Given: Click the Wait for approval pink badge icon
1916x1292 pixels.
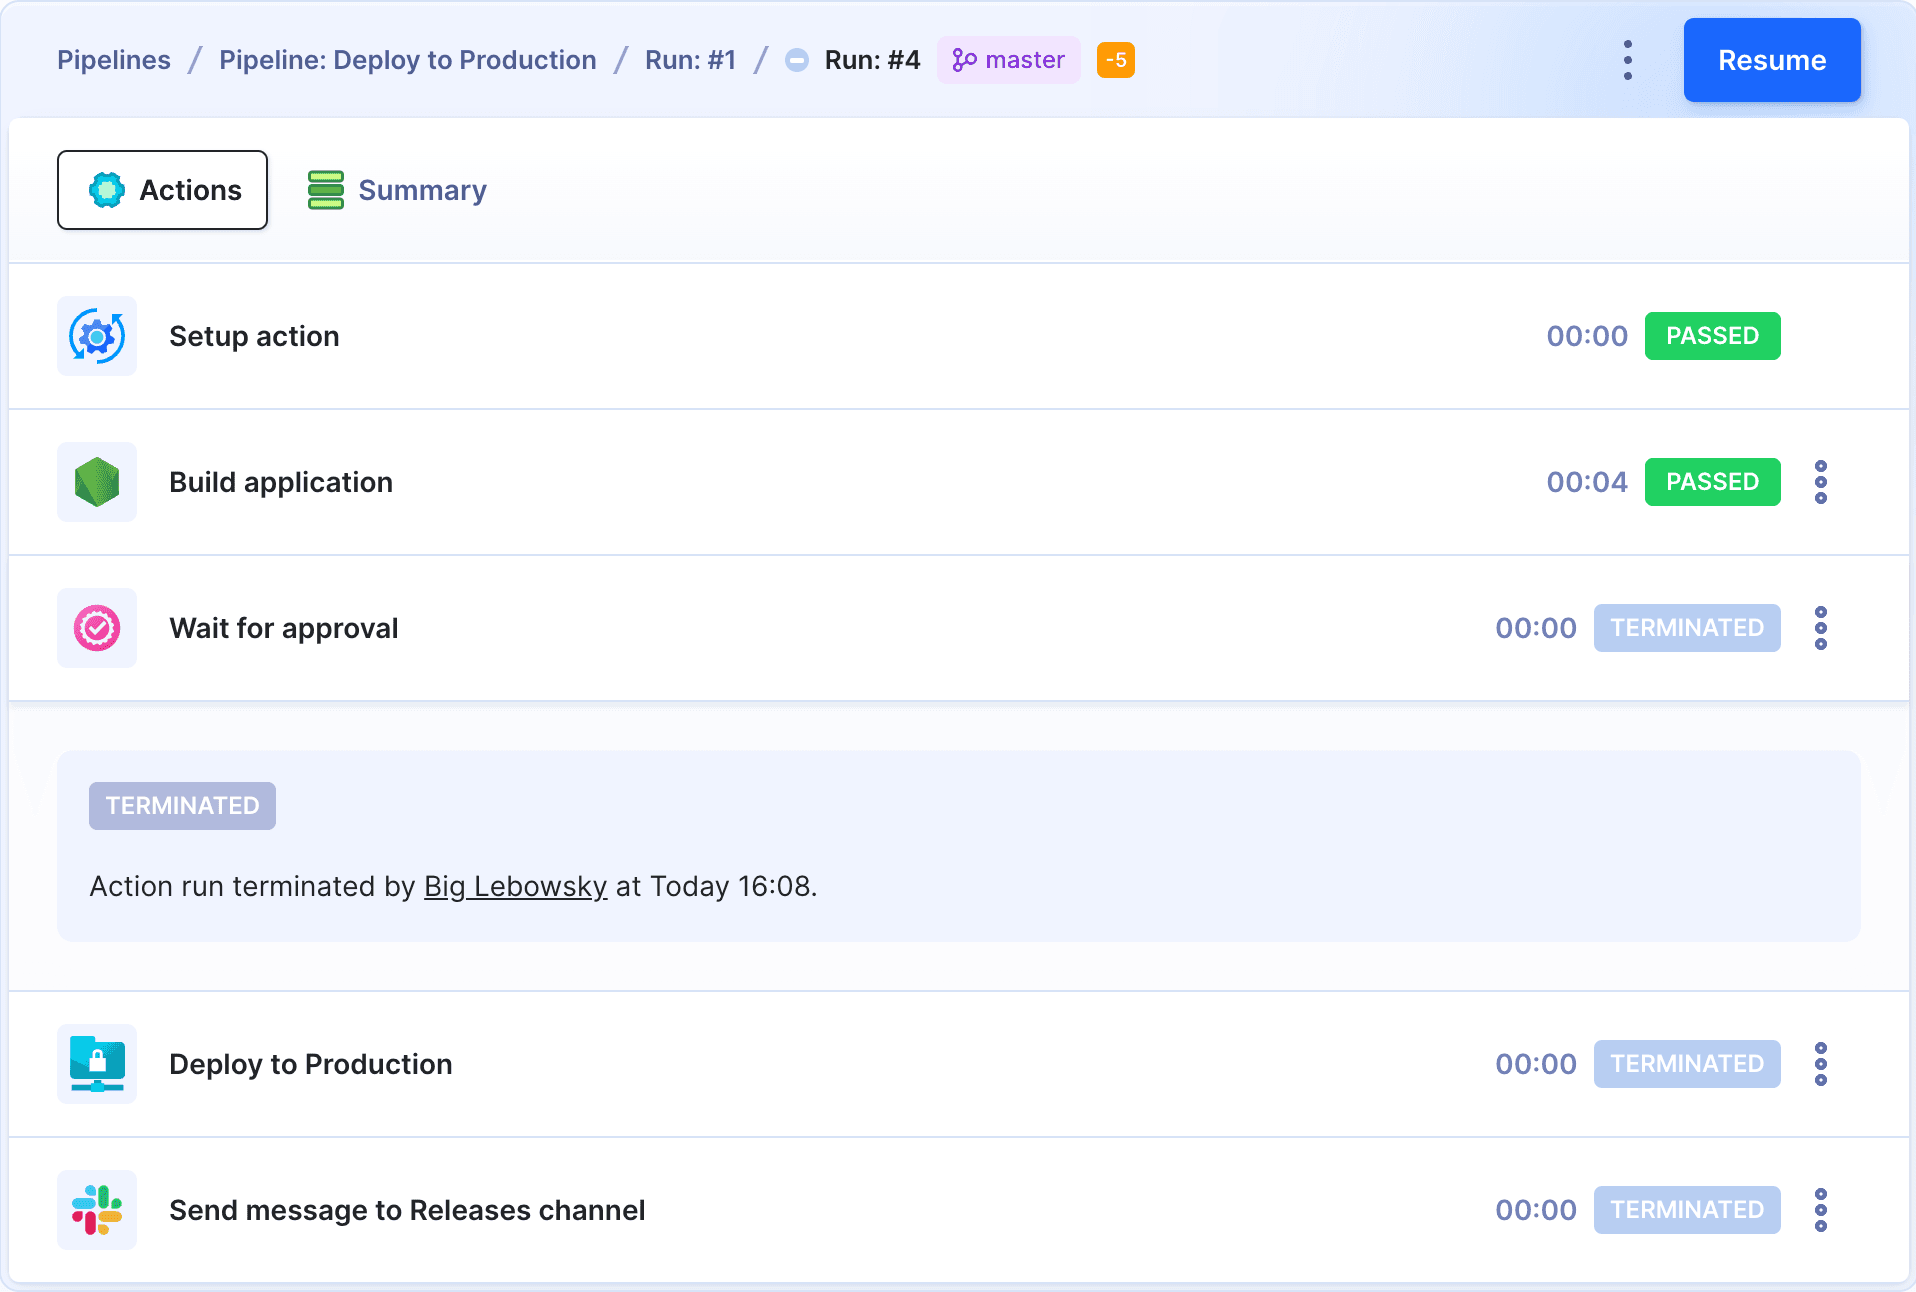Looking at the screenshot, I should (97, 628).
